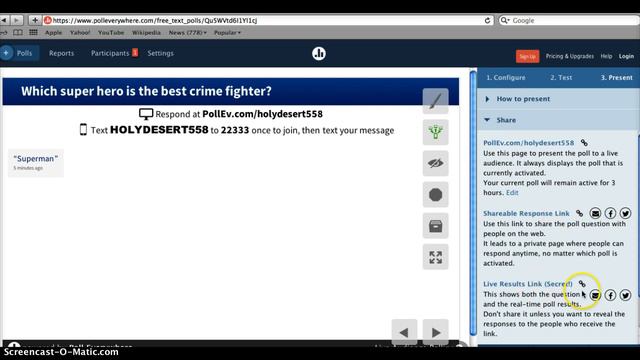
Task: Click the Poll Everywhere logo in header
Action: click(319, 53)
